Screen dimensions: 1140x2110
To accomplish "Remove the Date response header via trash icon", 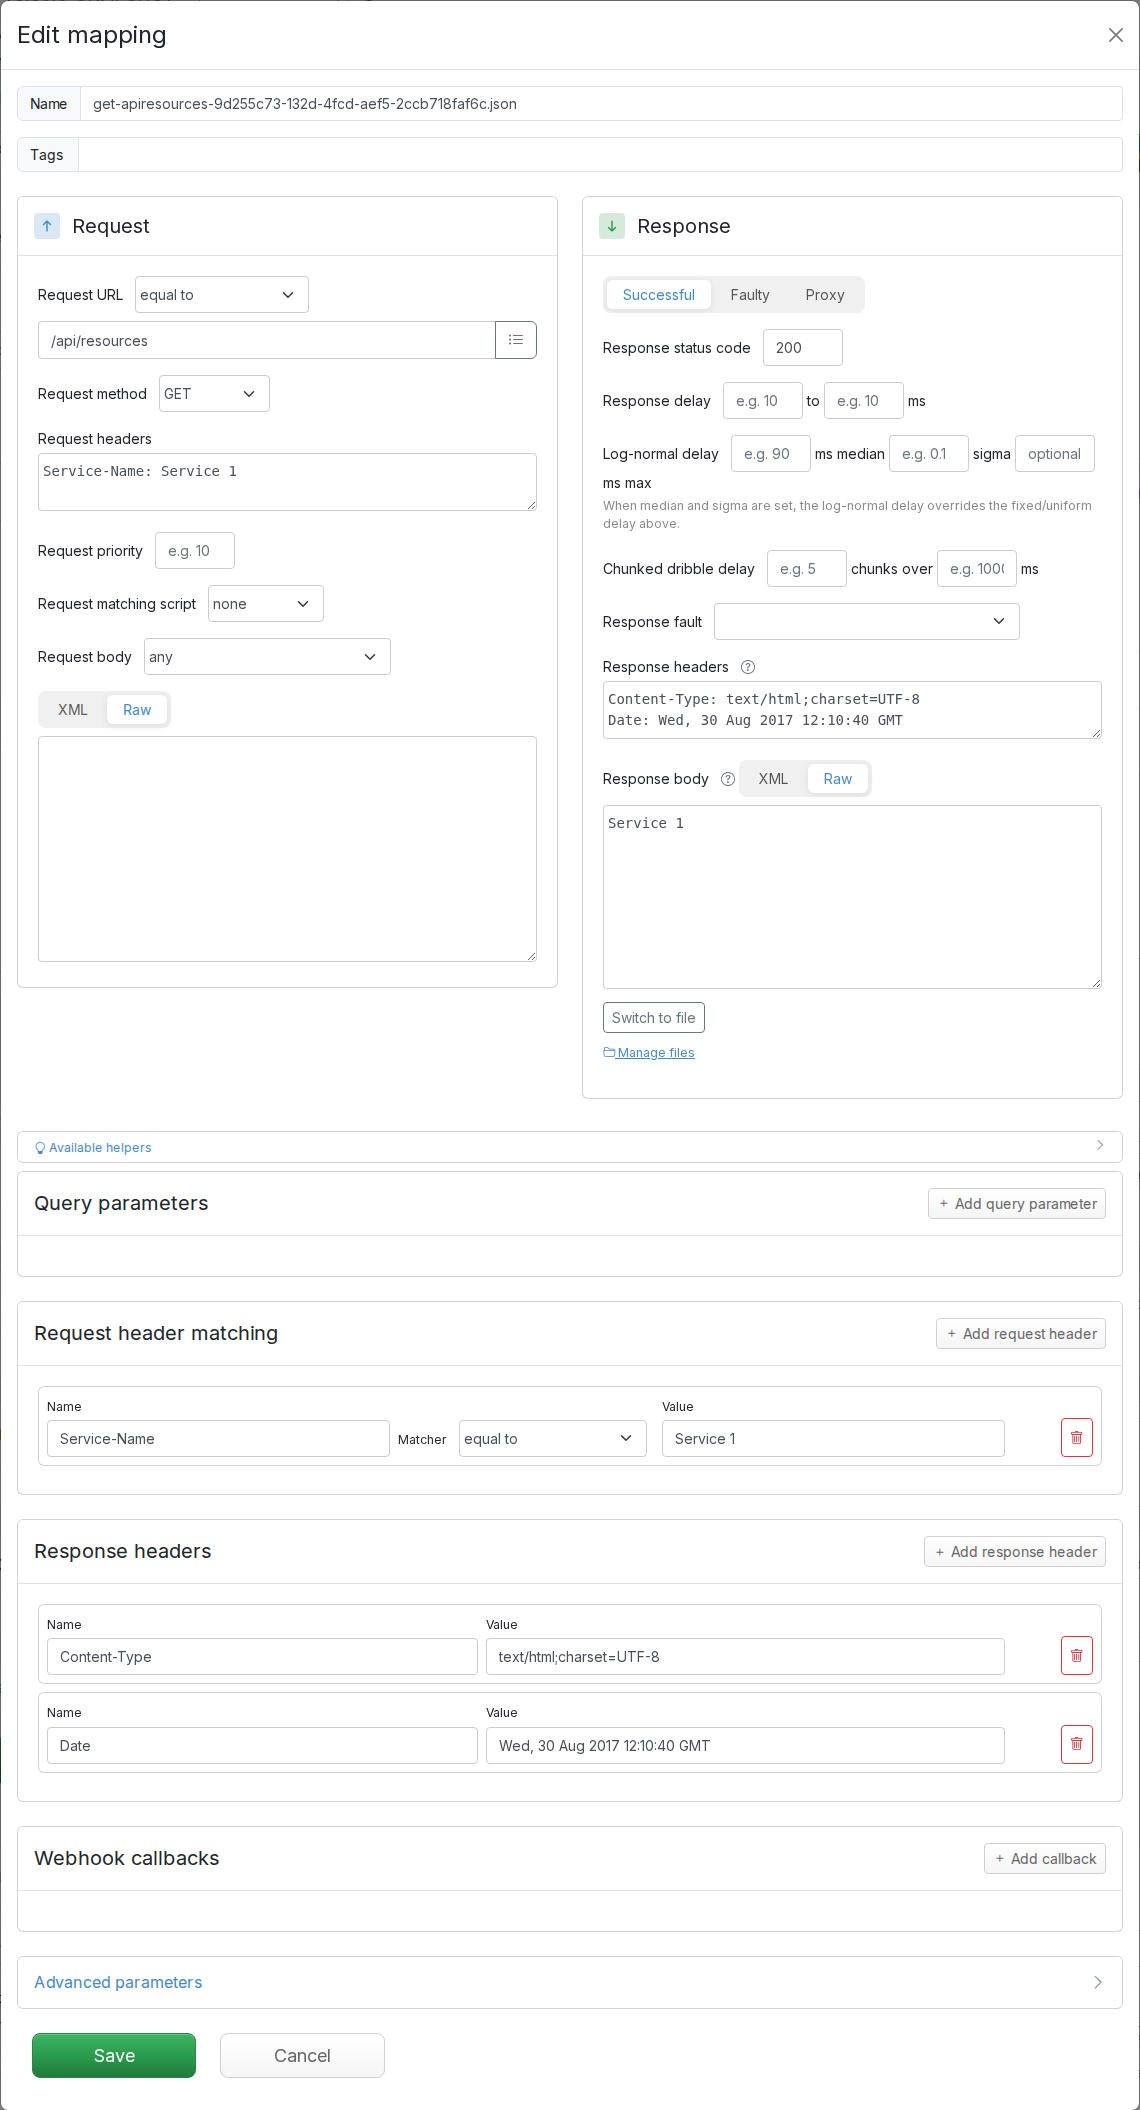I will pyautogui.click(x=1077, y=1744).
